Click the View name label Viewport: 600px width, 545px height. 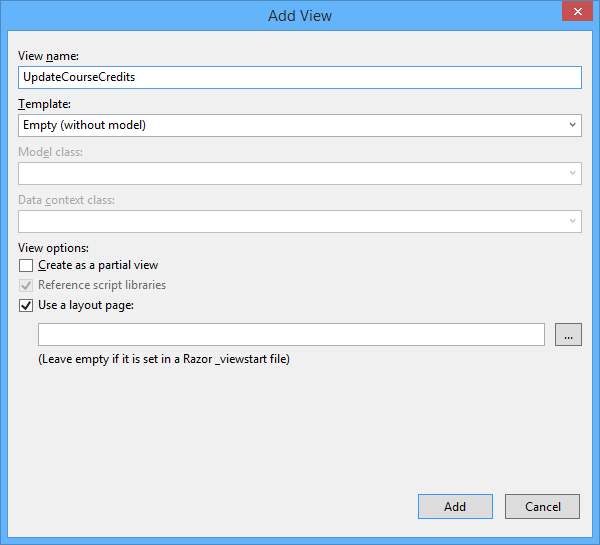(48, 56)
